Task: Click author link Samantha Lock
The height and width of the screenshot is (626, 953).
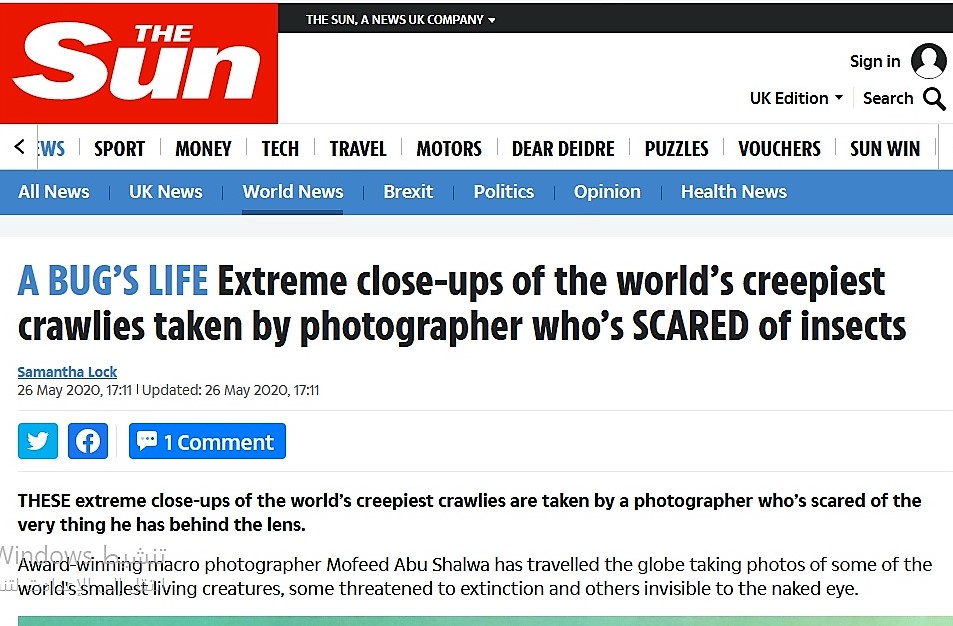Action: (67, 371)
